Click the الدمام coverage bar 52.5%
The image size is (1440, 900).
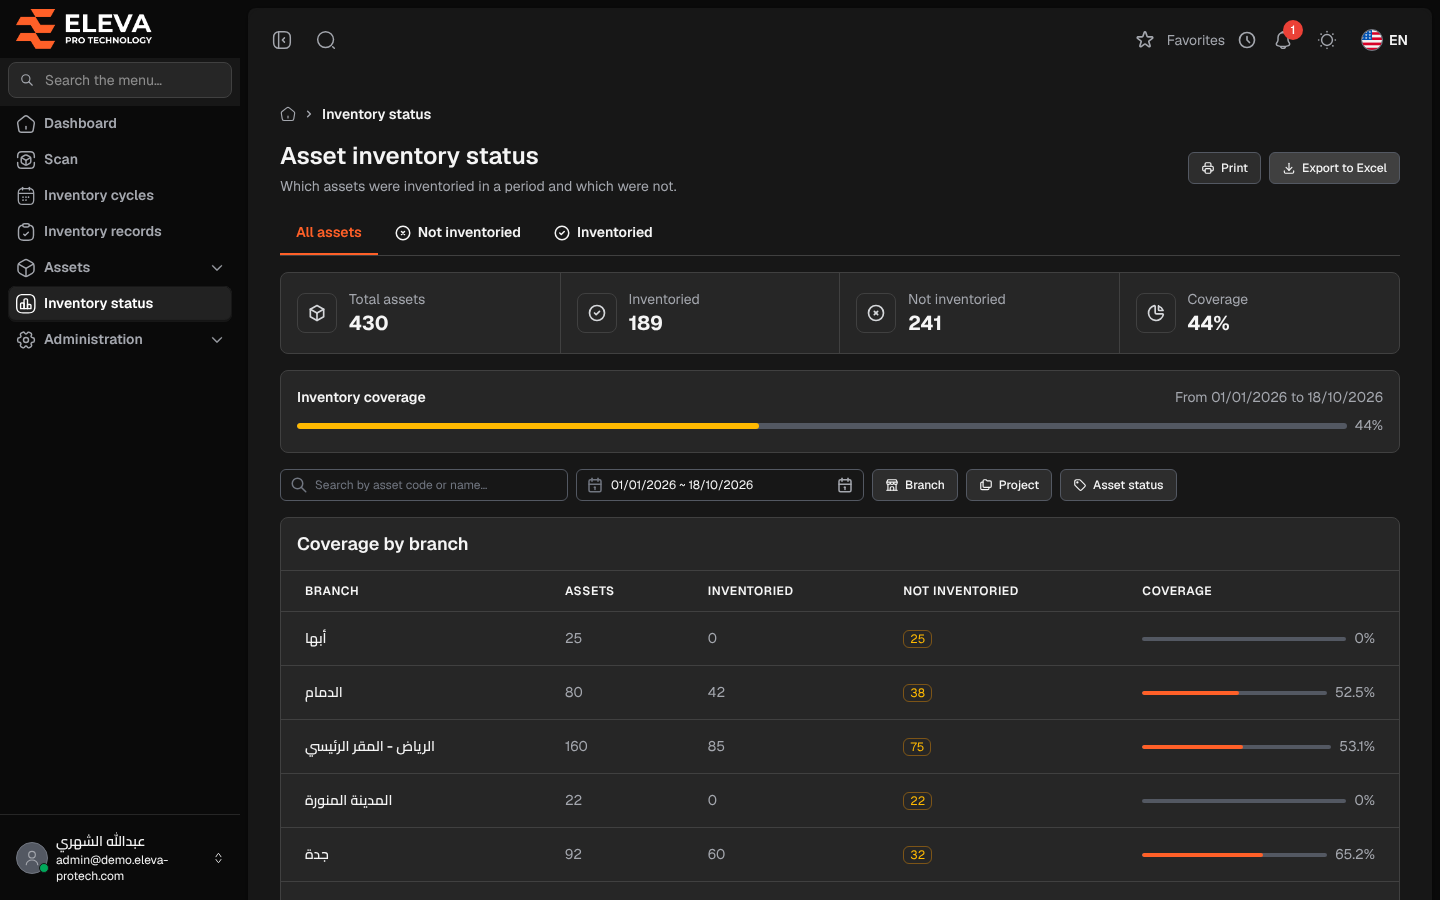pos(1234,693)
